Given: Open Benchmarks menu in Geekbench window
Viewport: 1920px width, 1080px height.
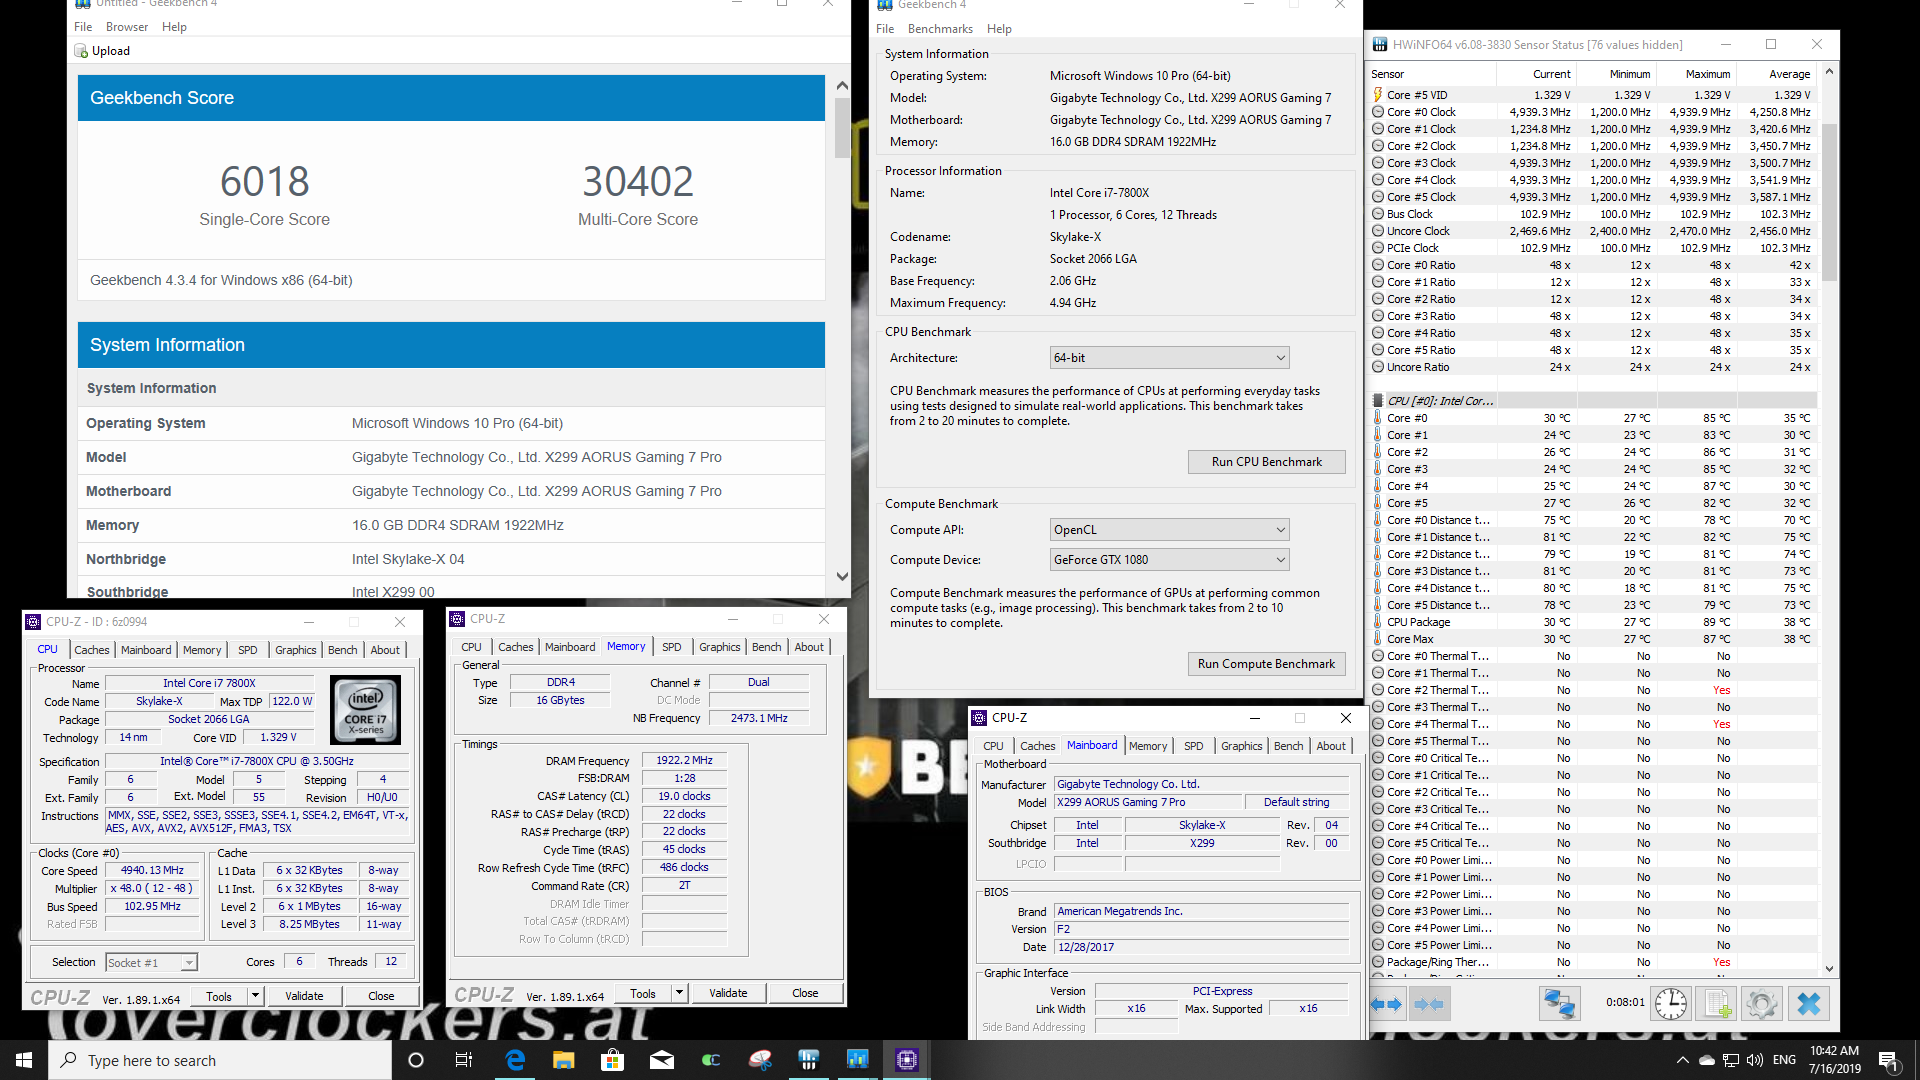Looking at the screenshot, I should (x=940, y=29).
